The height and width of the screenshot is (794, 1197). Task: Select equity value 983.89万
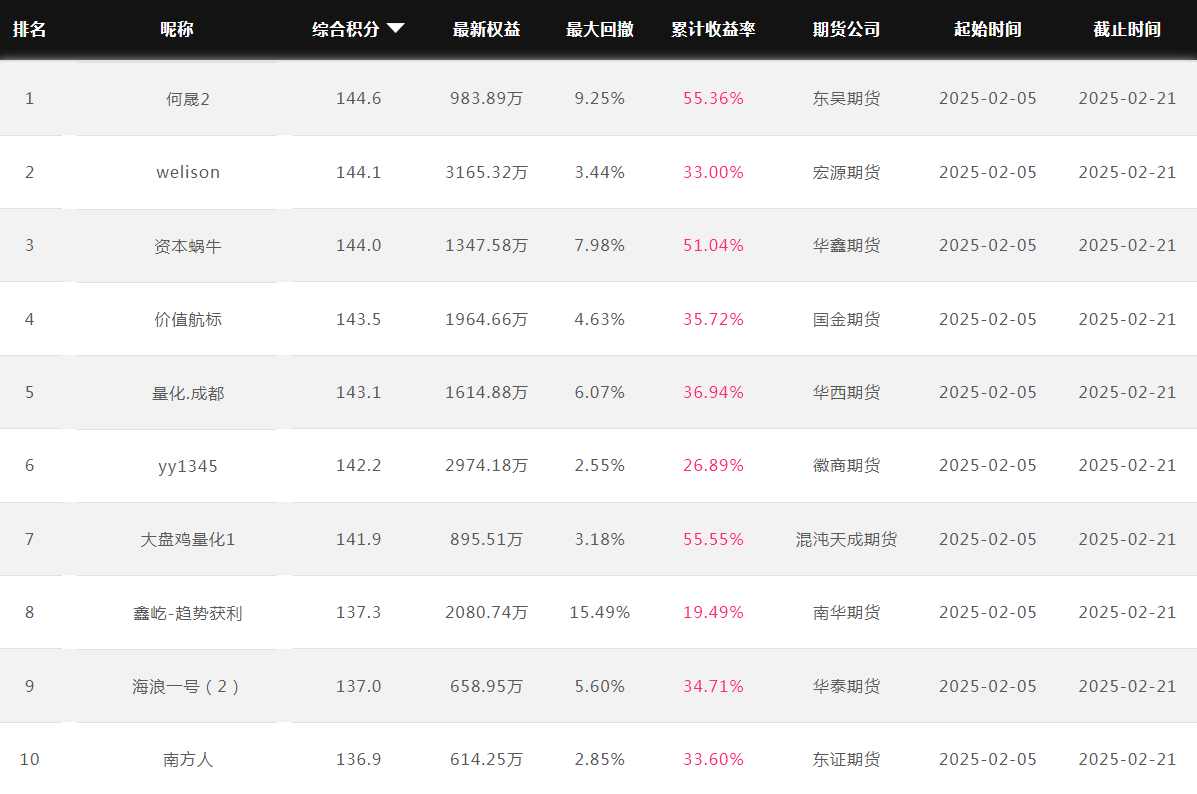[486, 98]
